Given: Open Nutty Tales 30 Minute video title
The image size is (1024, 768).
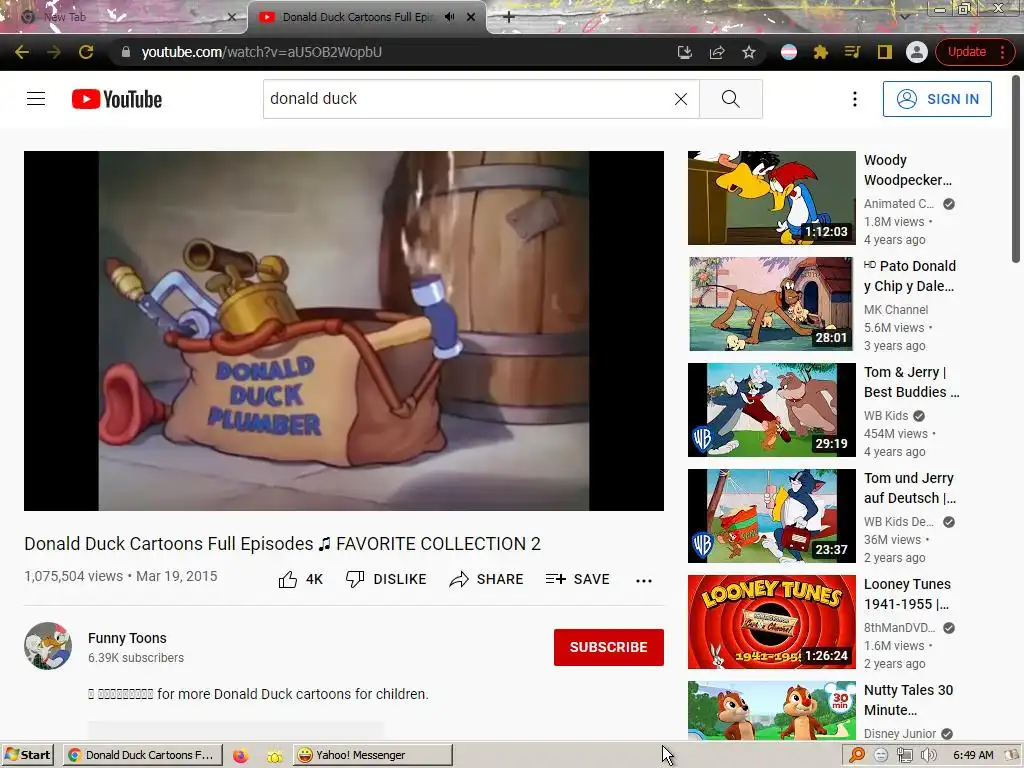Looking at the screenshot, I should (908, 699).
